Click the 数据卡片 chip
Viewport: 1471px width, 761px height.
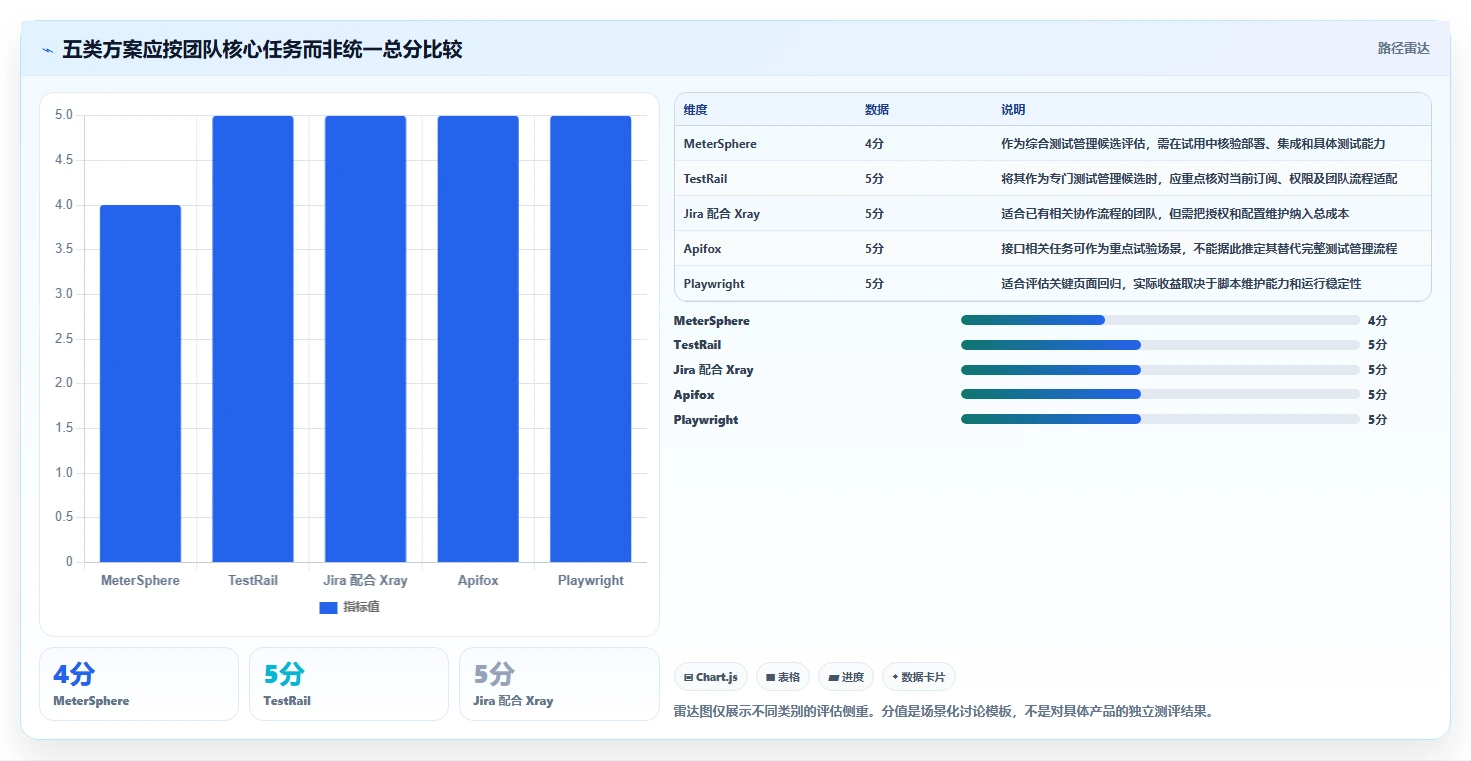tap(919, 677)
